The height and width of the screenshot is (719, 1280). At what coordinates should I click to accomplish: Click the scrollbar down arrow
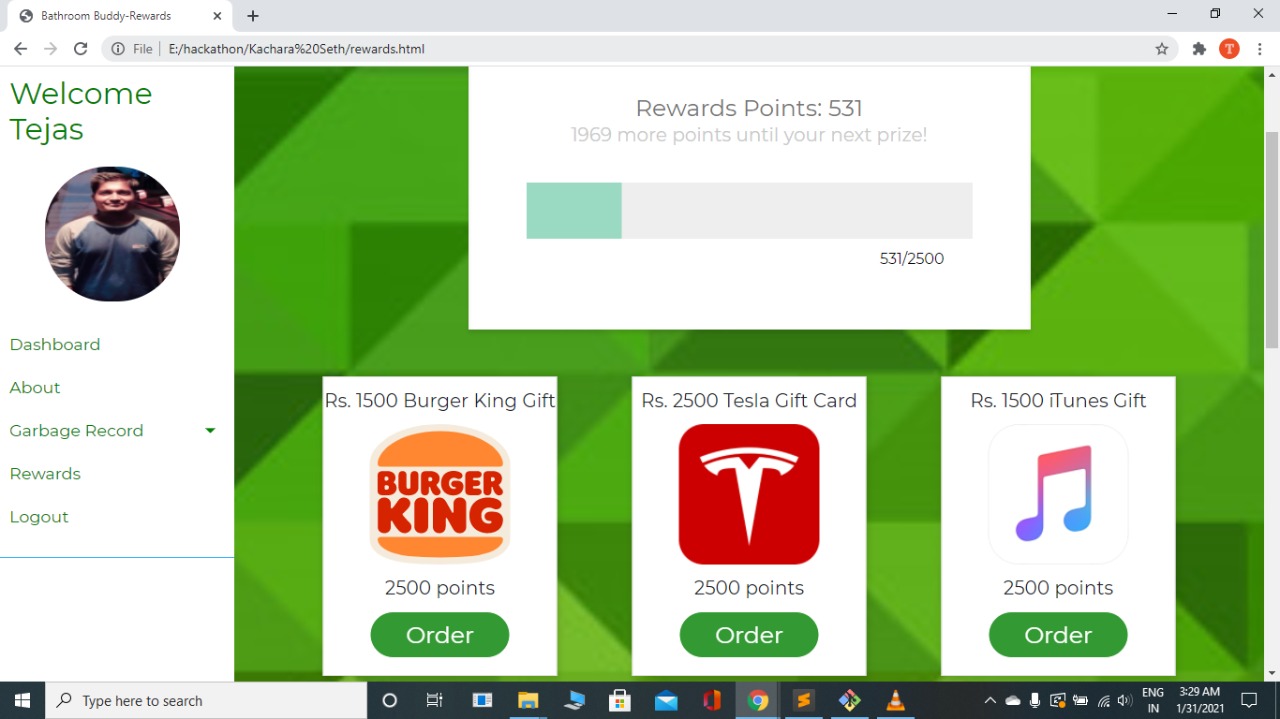pos(1272,673)
